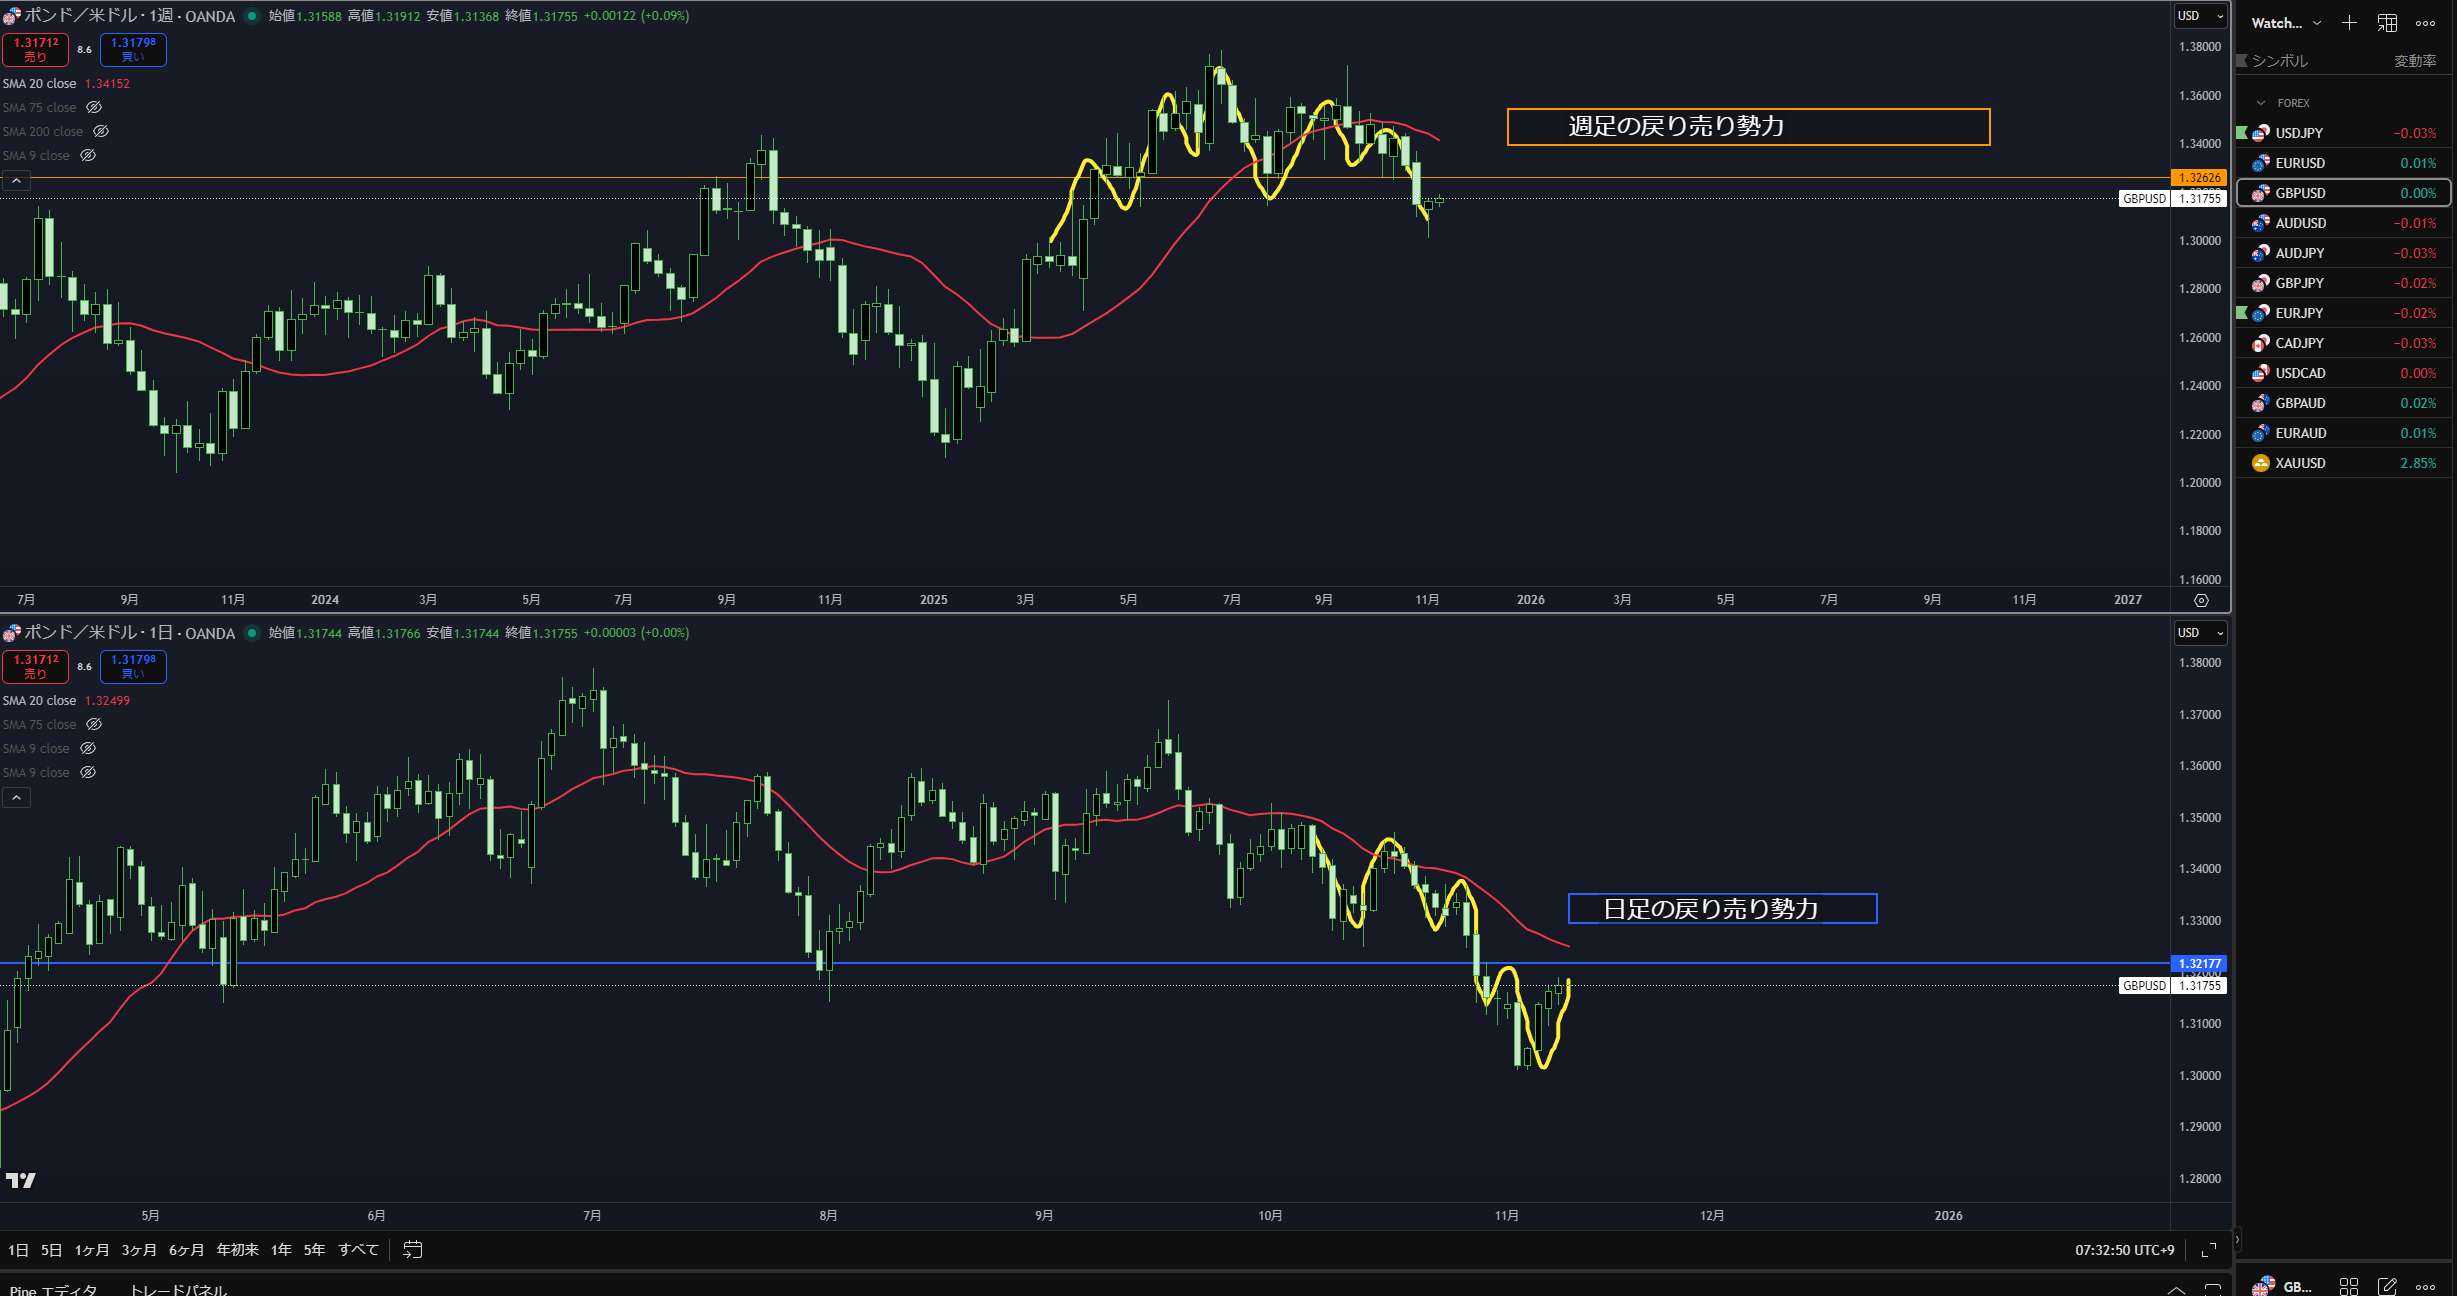Open the calendar go-to-date icon
Viewport: 2457px width, 1296px height.
click(x=412, y=1249)
